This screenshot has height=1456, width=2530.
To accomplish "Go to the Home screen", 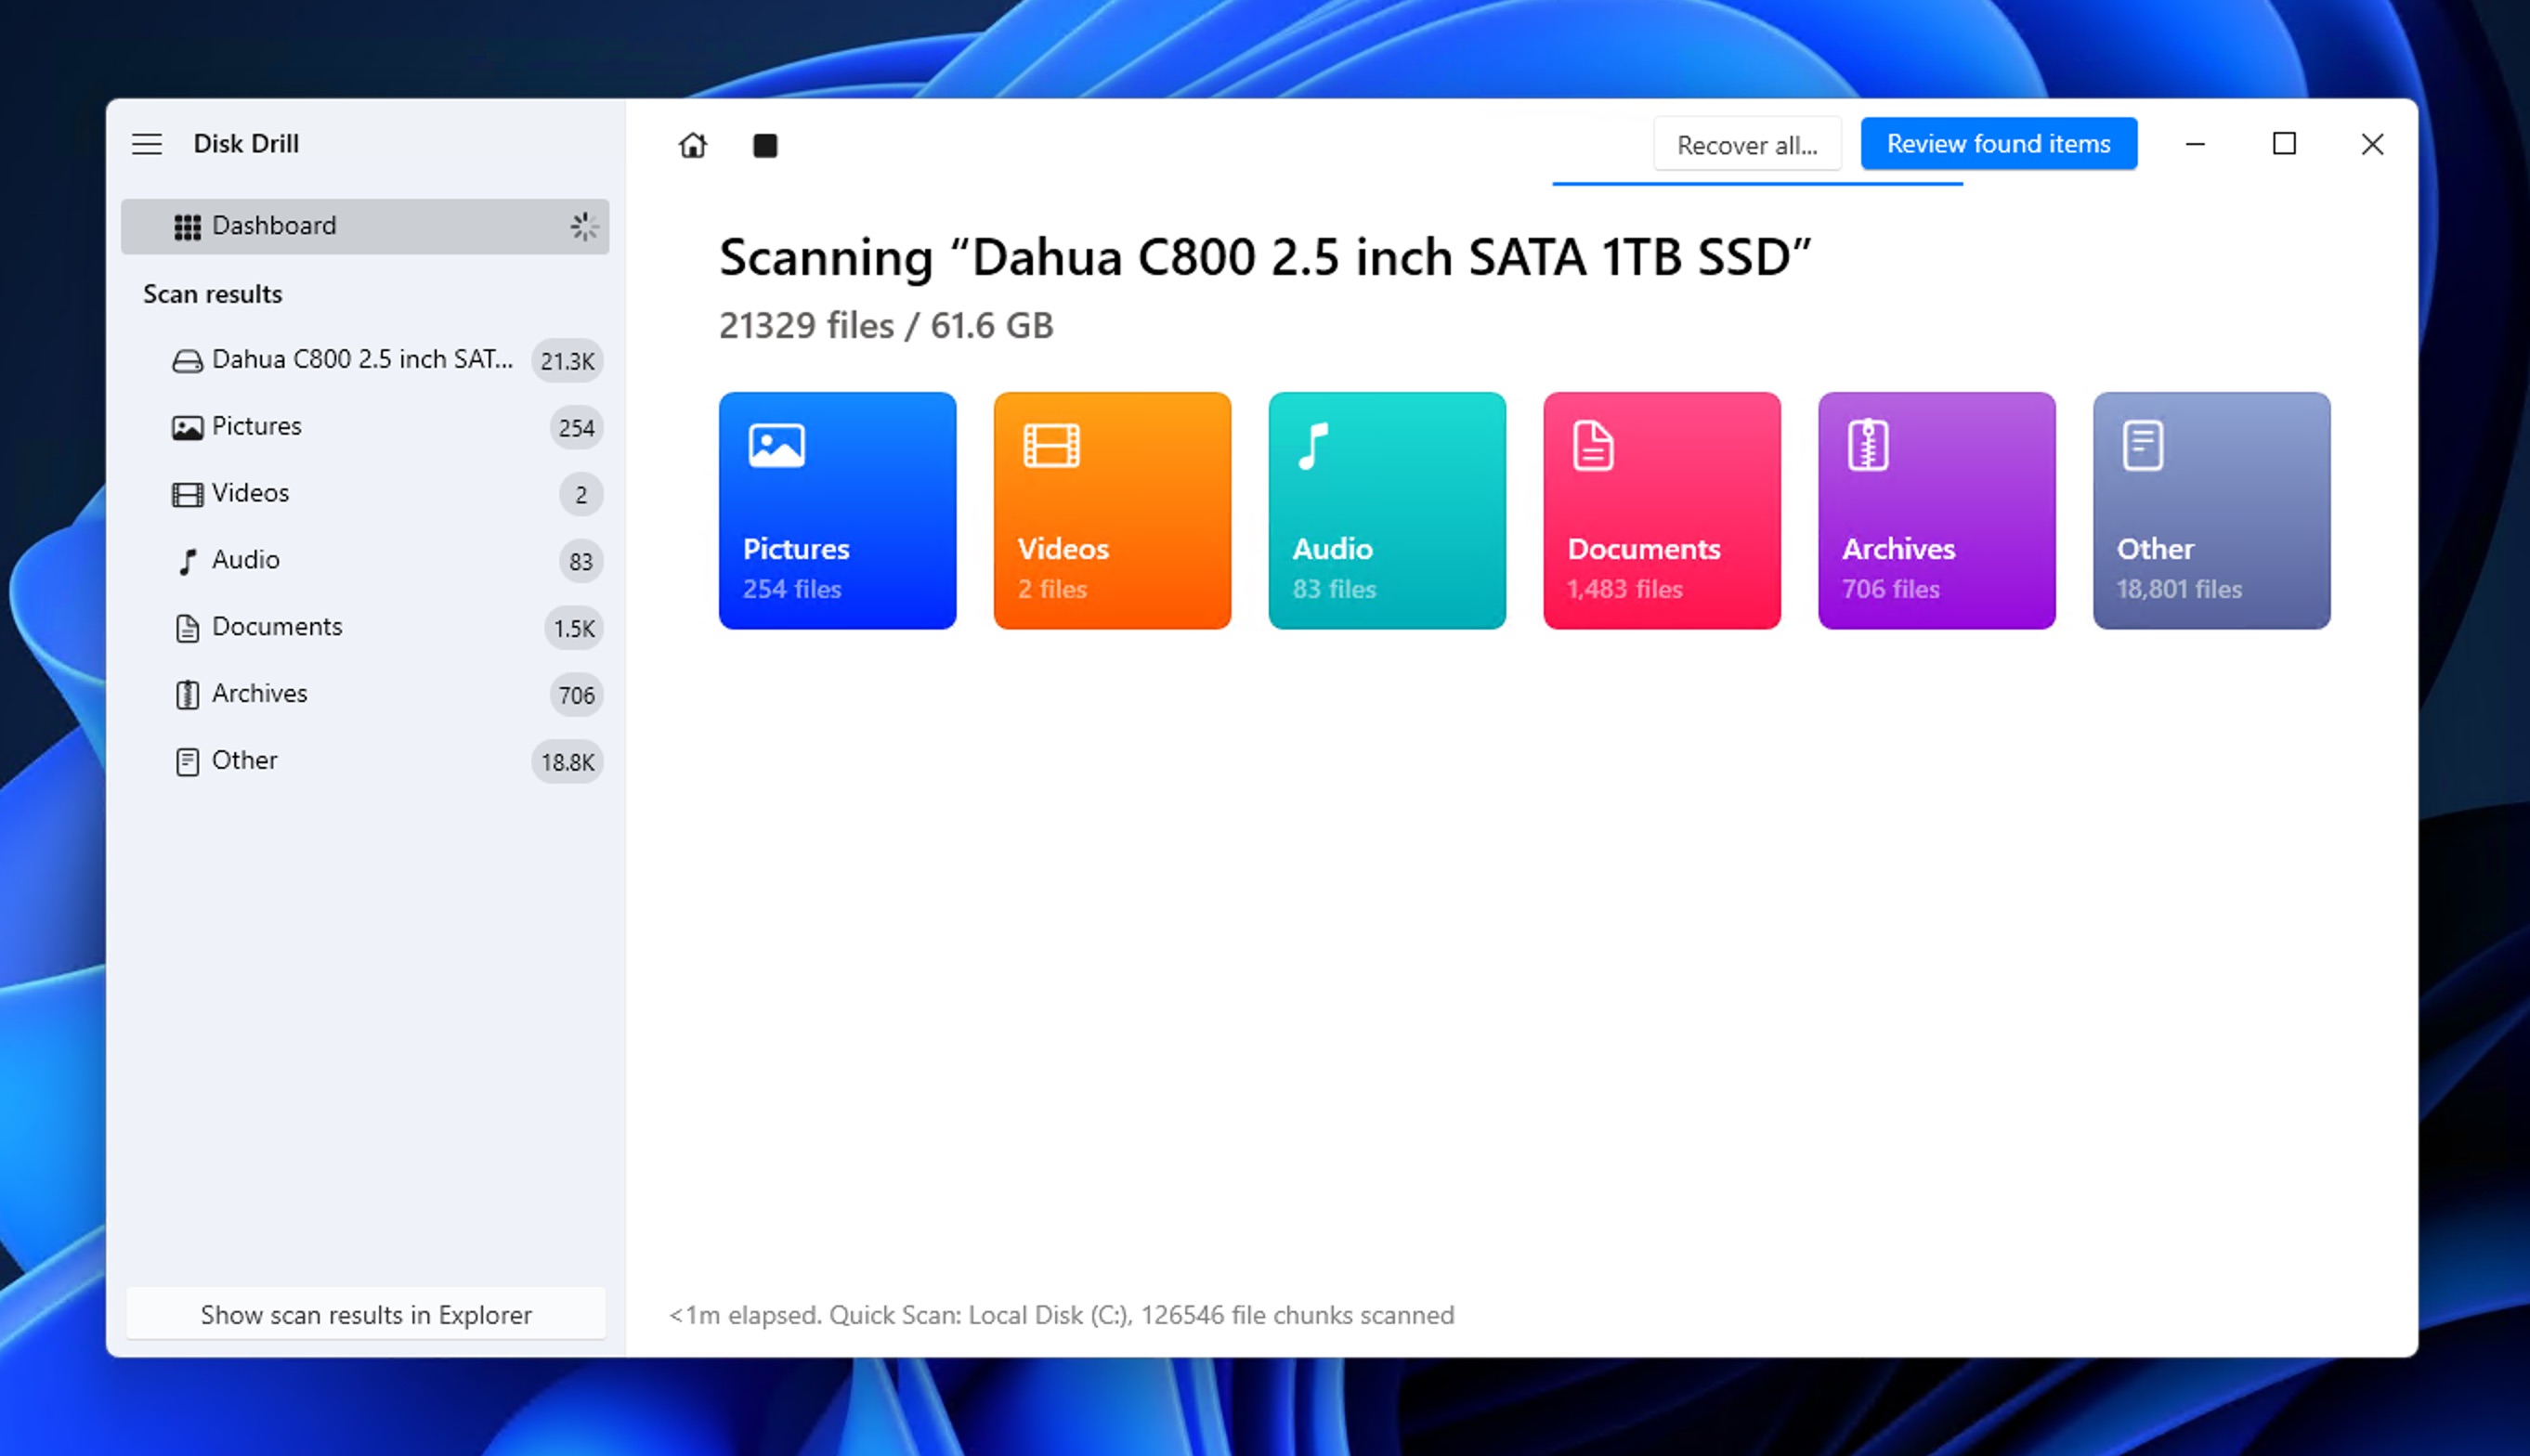I will (x=692, y=145).
